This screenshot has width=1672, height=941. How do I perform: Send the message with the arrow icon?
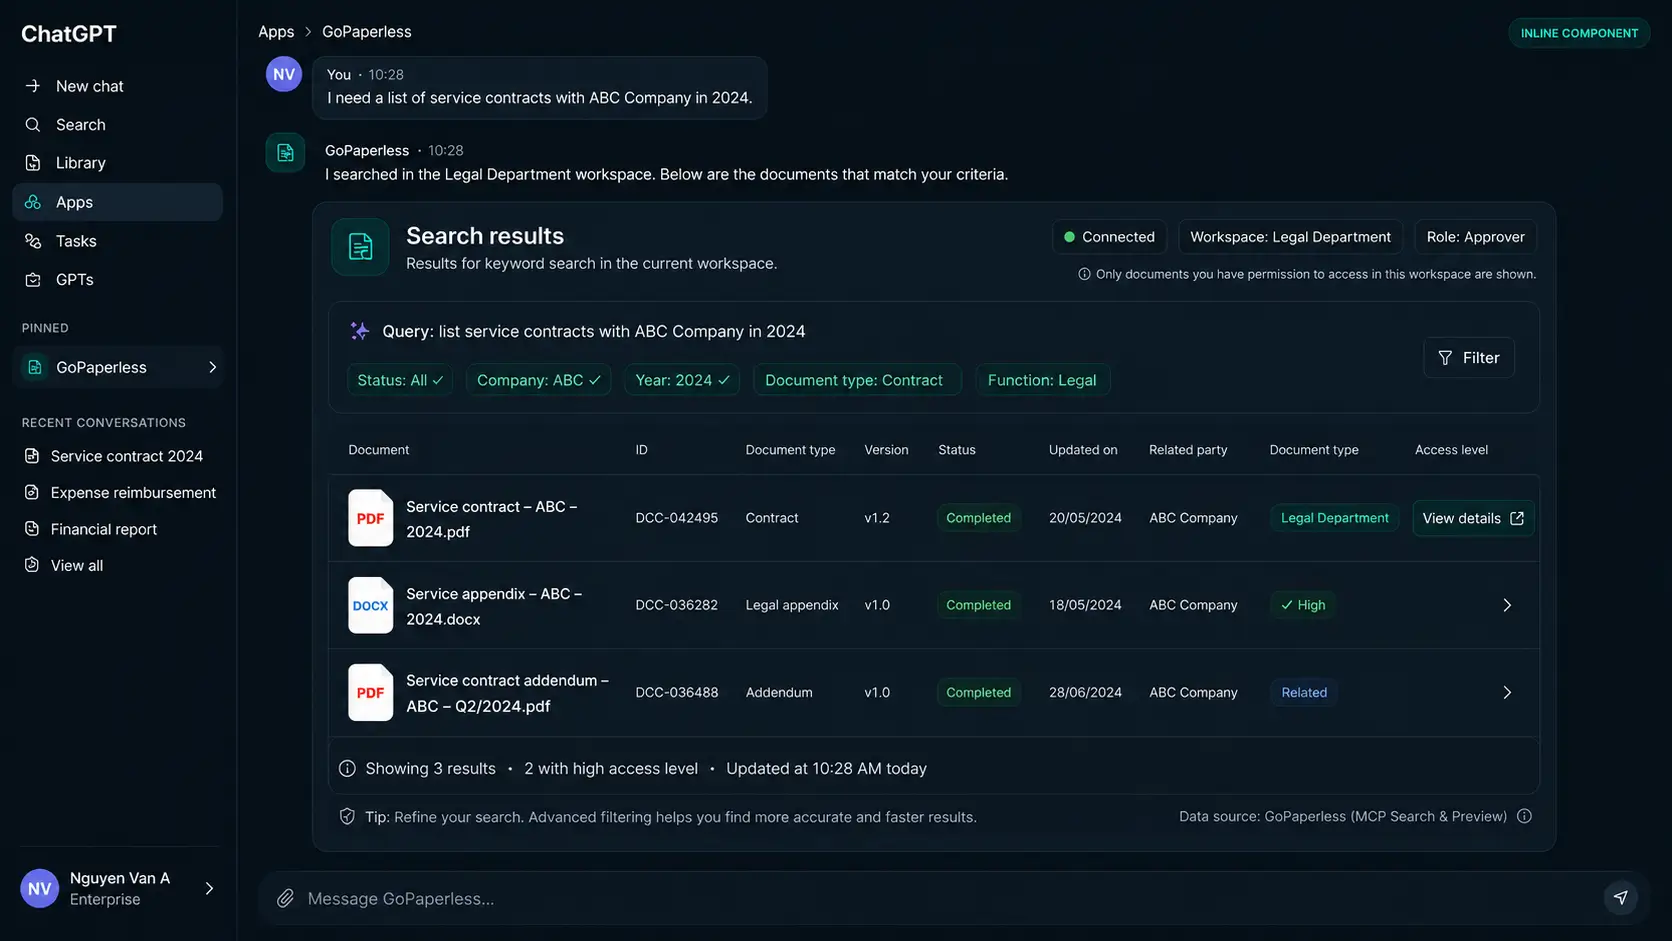tap(1621, 897)
